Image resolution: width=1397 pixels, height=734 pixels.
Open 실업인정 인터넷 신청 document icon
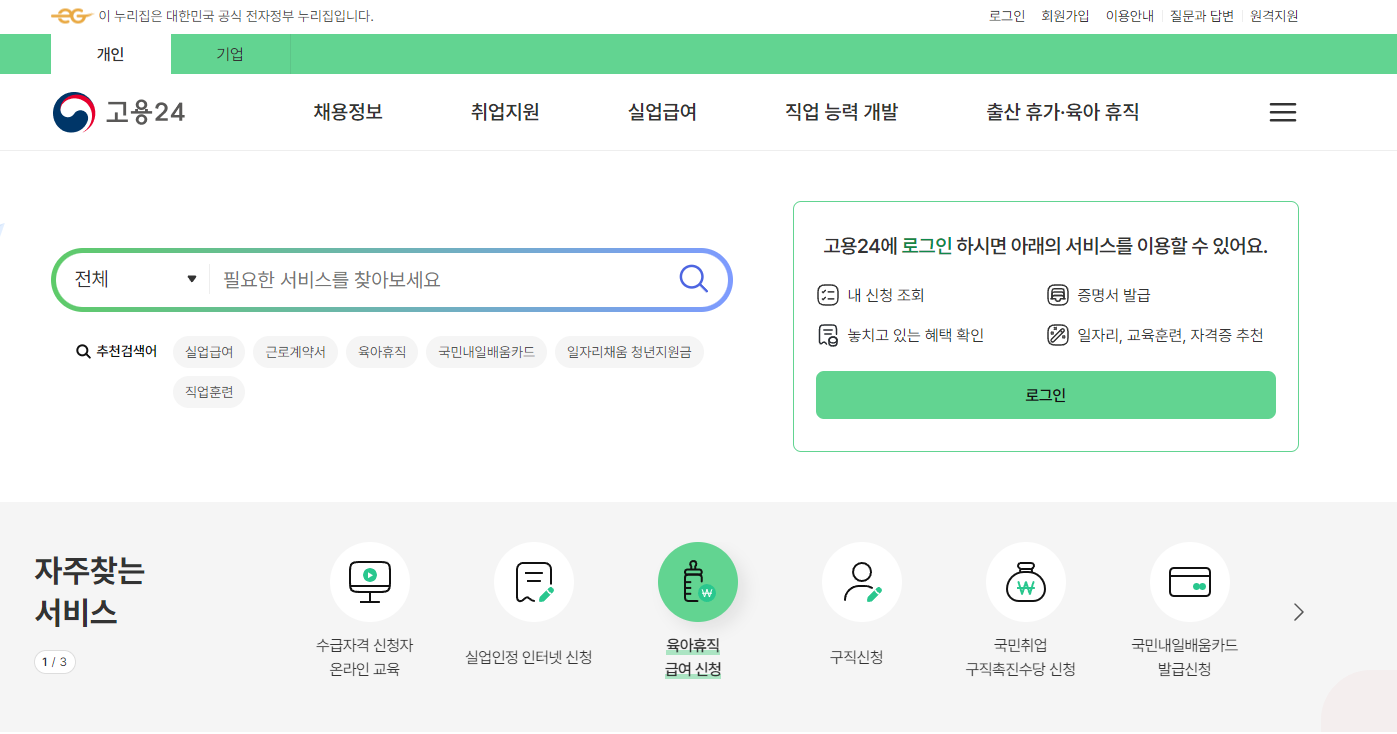click(x=534, y=582)
